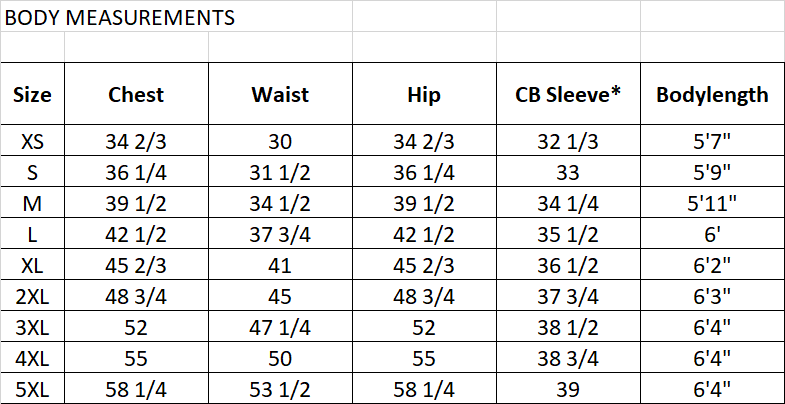
Task: Select the Chest column header cell
Action: click(x=136, y=95)
